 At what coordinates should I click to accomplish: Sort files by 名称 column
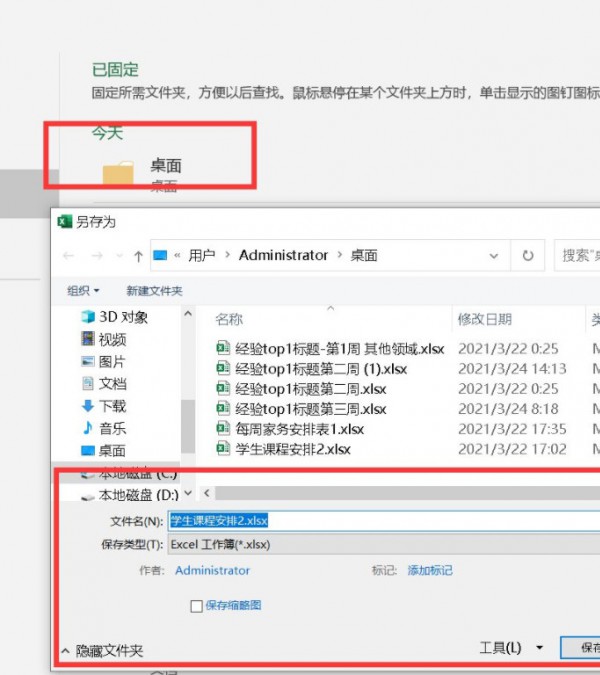(229, 319)
